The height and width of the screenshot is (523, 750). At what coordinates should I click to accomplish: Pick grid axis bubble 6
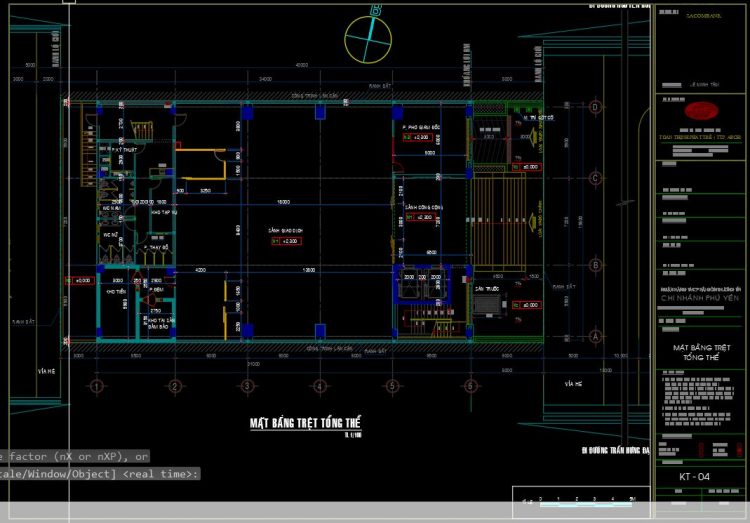[x=467, y=386]
